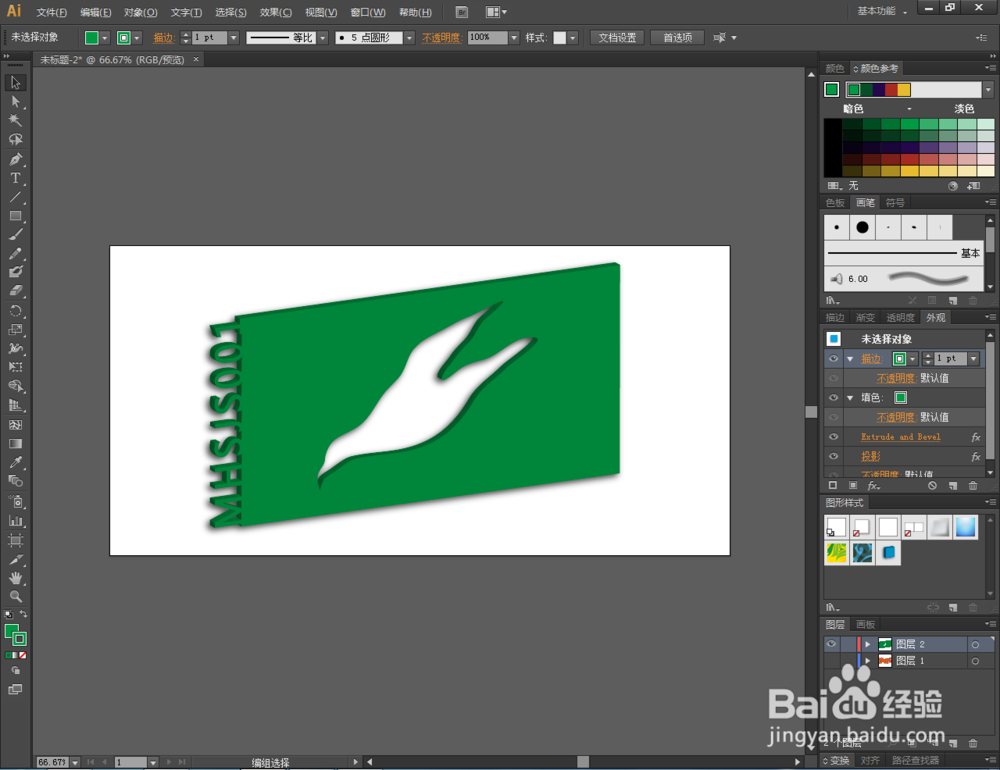Switch to the 渐变 gradient tab

(865, 318)
